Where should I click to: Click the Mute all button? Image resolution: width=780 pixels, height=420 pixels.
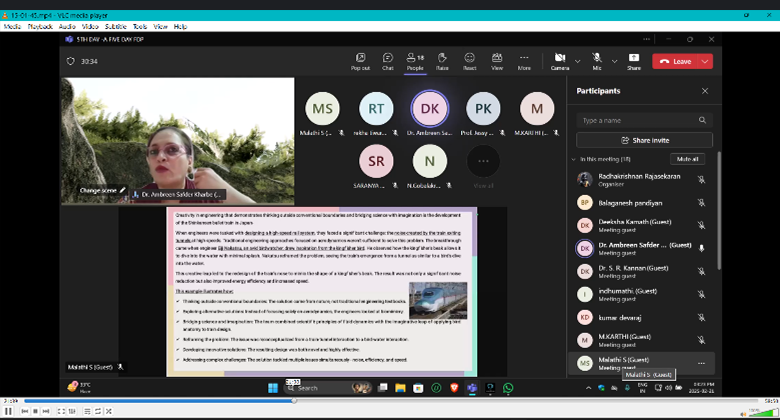(687, 159)
